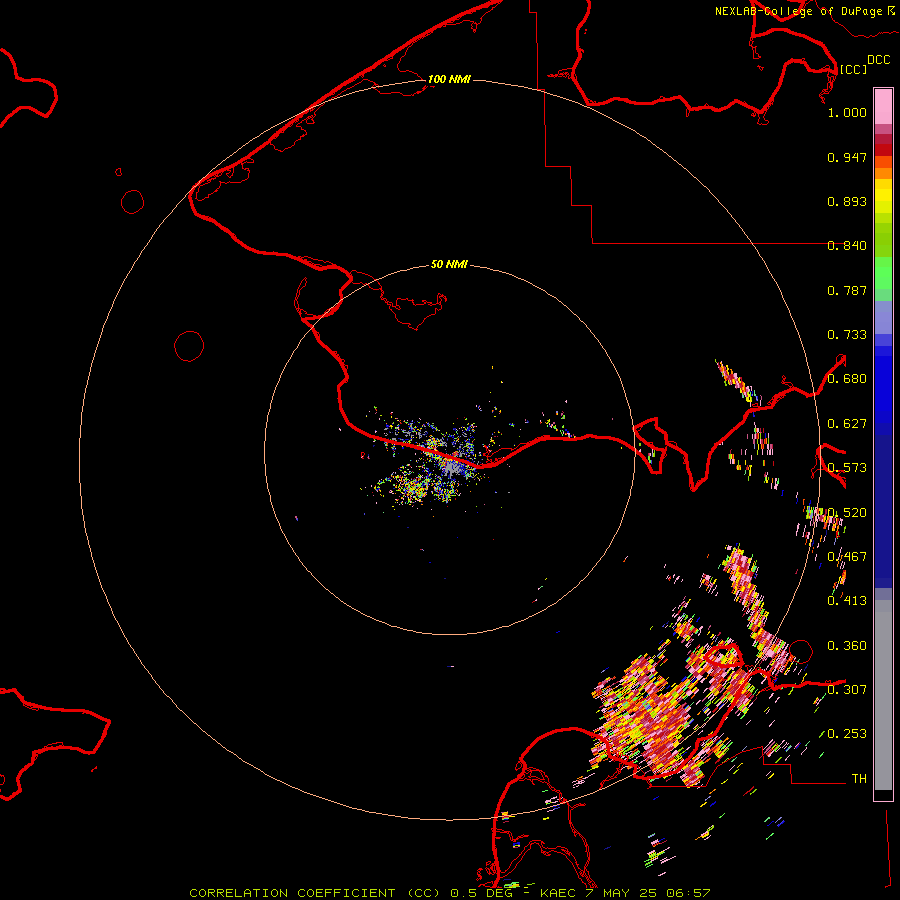Click the 0.573 color scale value
This screenshot has height=900, width=900.
pyautogui.click(x=847, y=468)
